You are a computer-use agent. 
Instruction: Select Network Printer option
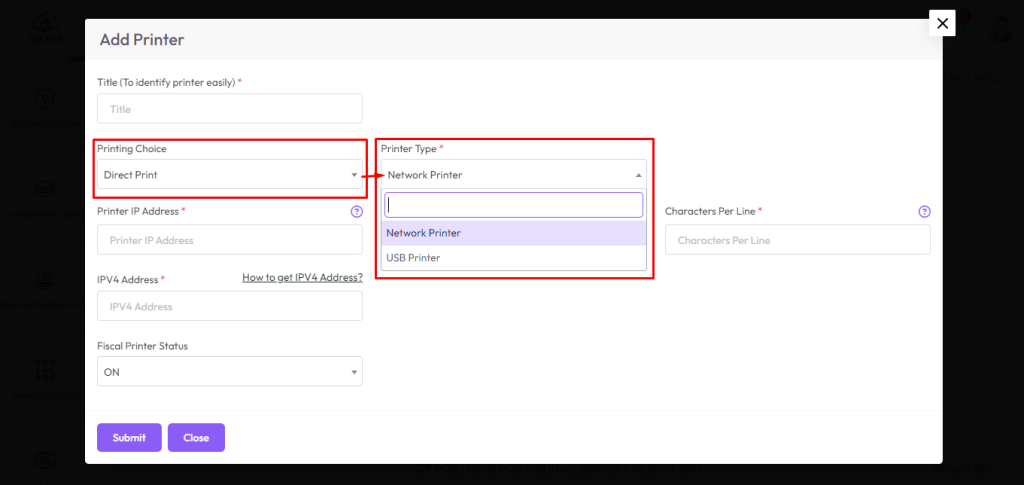coord(514,233)
